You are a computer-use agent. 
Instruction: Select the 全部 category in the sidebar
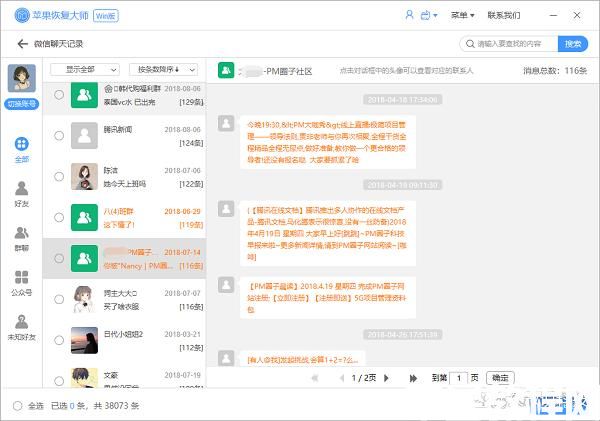(x=22, y=150)
